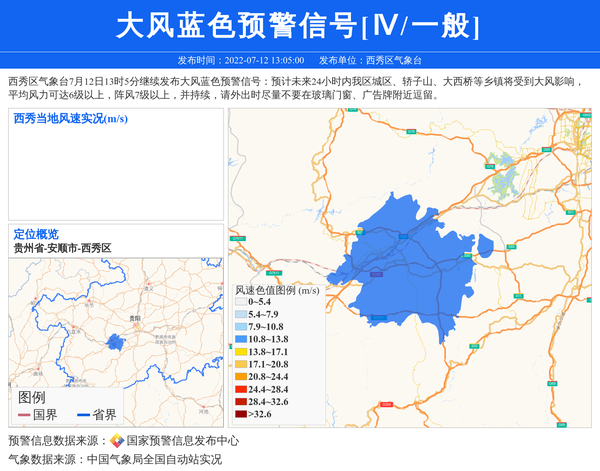
Task: Click the >32.6 dark red swatch
Action: [x=240, y=414]
